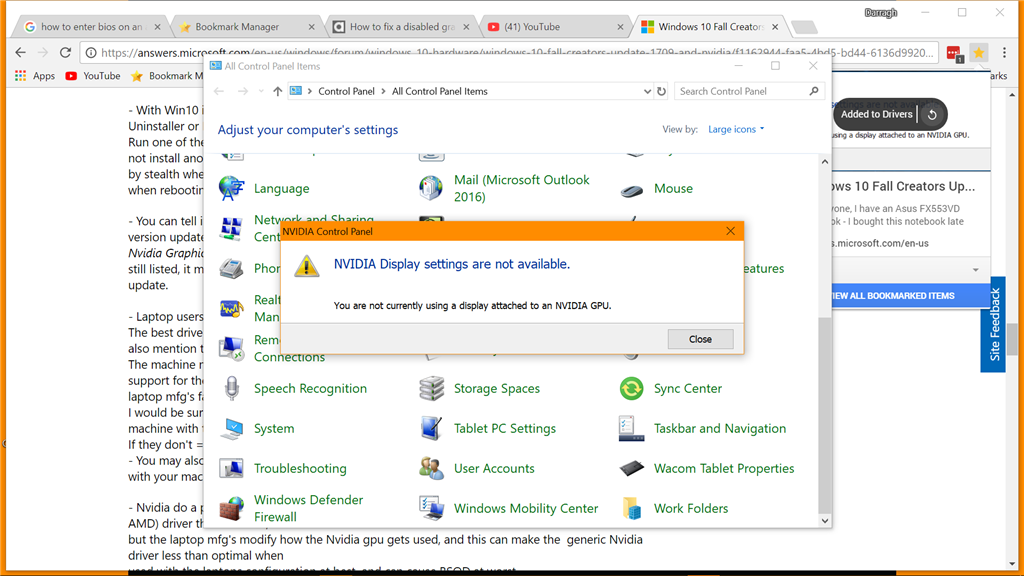Viewport: 1024px width, 576px height.
Task: Click the undo icon on Added to Drivers
Action: [932, 114]
